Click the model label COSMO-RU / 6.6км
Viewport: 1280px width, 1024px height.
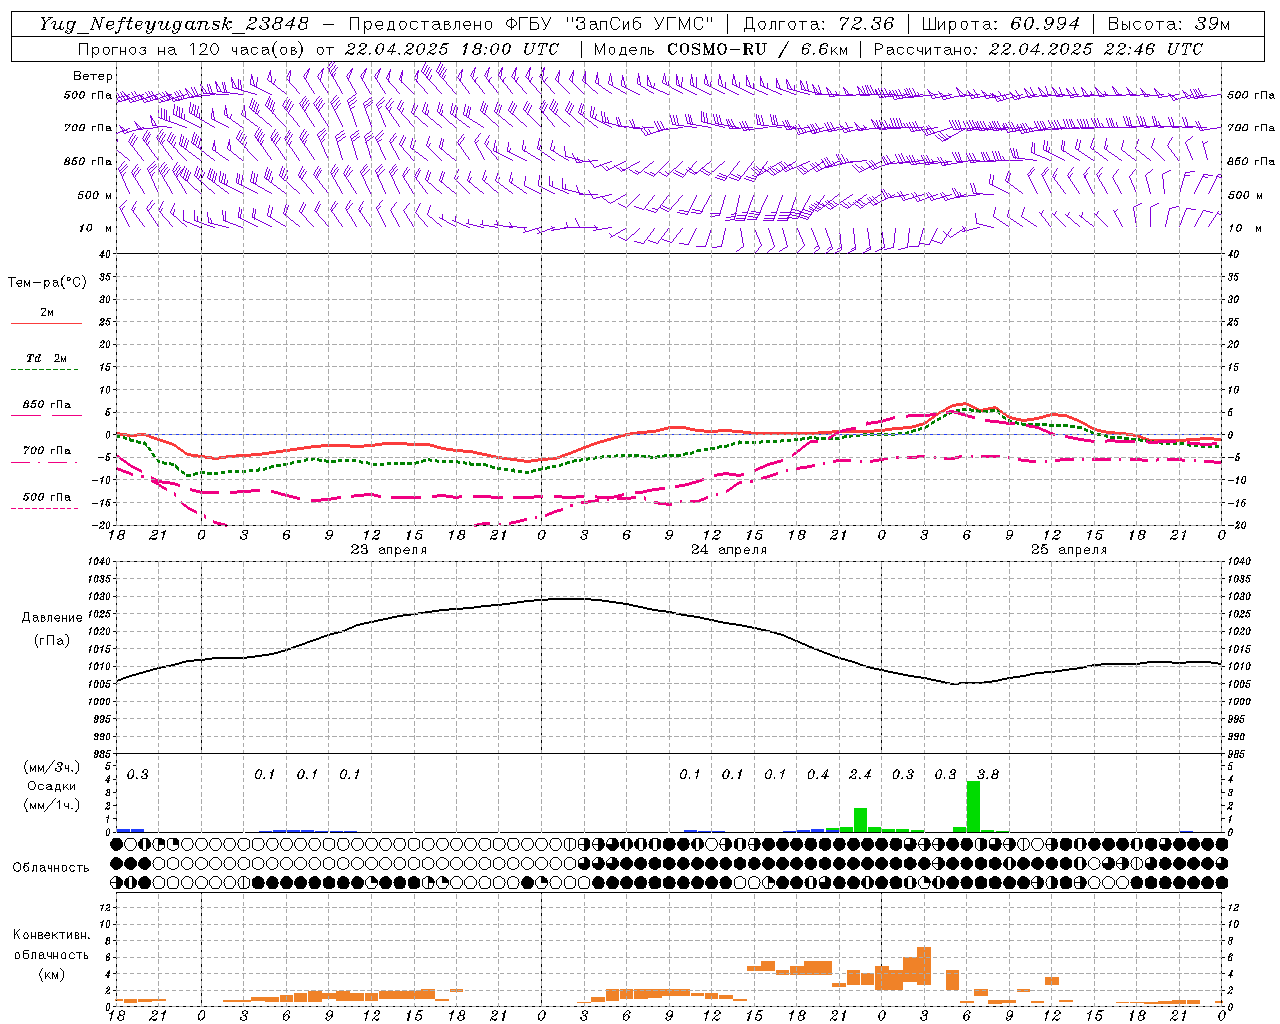click(x=756, y=49)
